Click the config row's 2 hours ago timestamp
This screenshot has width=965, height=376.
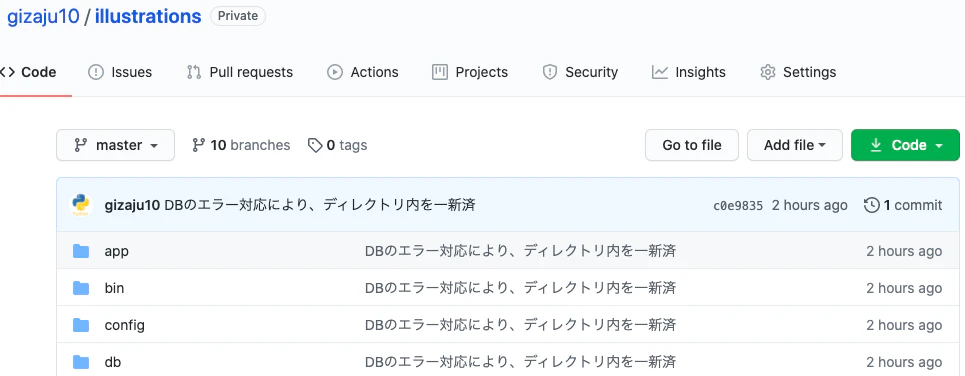pyautogui.click(x=904, y=325)
